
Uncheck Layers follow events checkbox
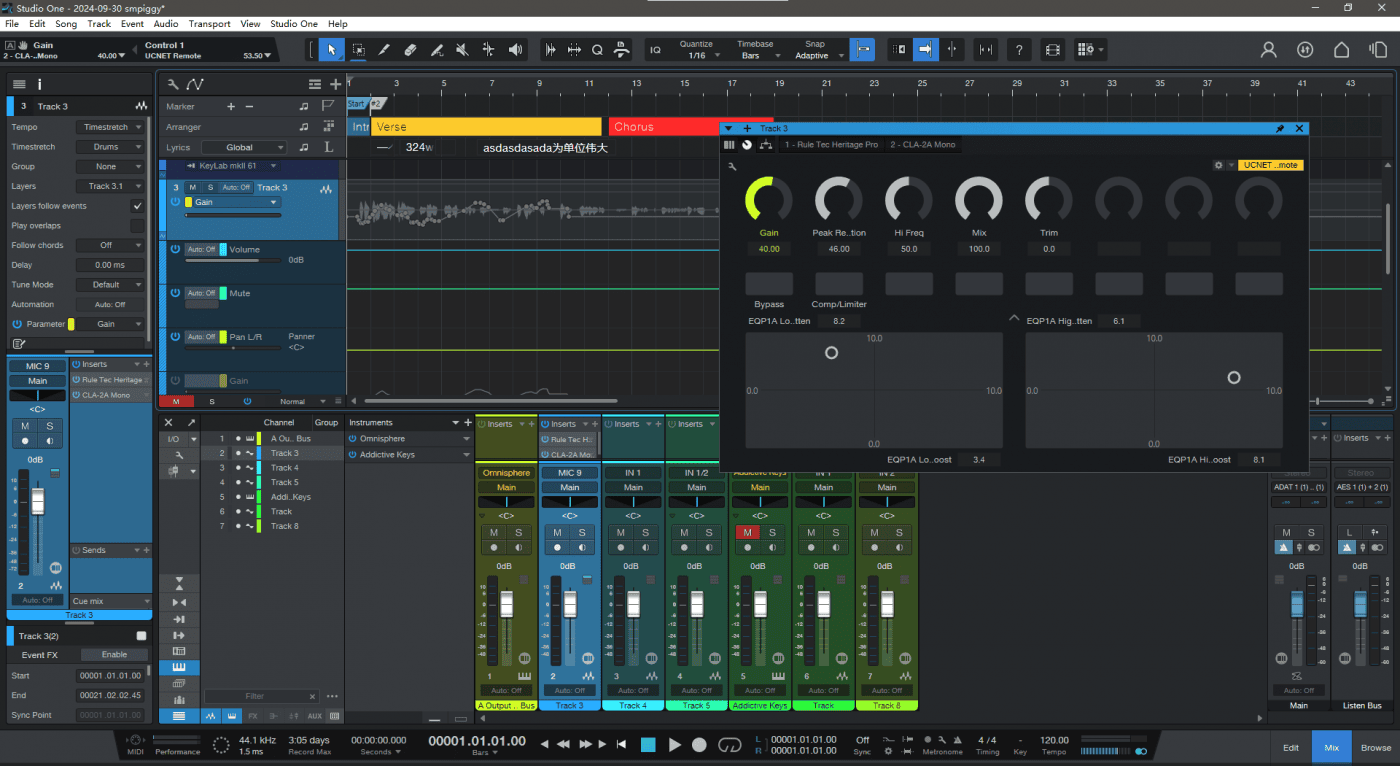[137, 206]
